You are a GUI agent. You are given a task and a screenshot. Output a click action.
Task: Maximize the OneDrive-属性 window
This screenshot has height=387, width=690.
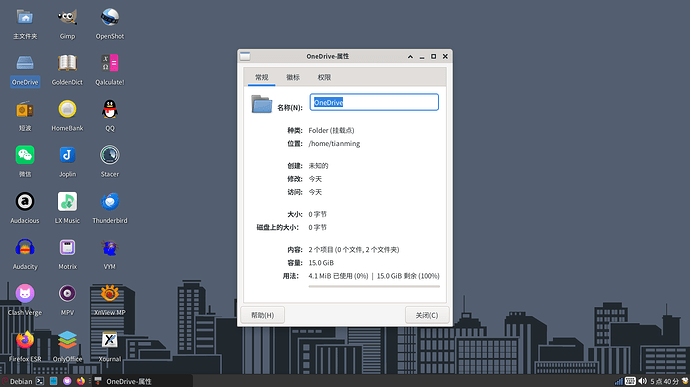(x=433, y=56)
